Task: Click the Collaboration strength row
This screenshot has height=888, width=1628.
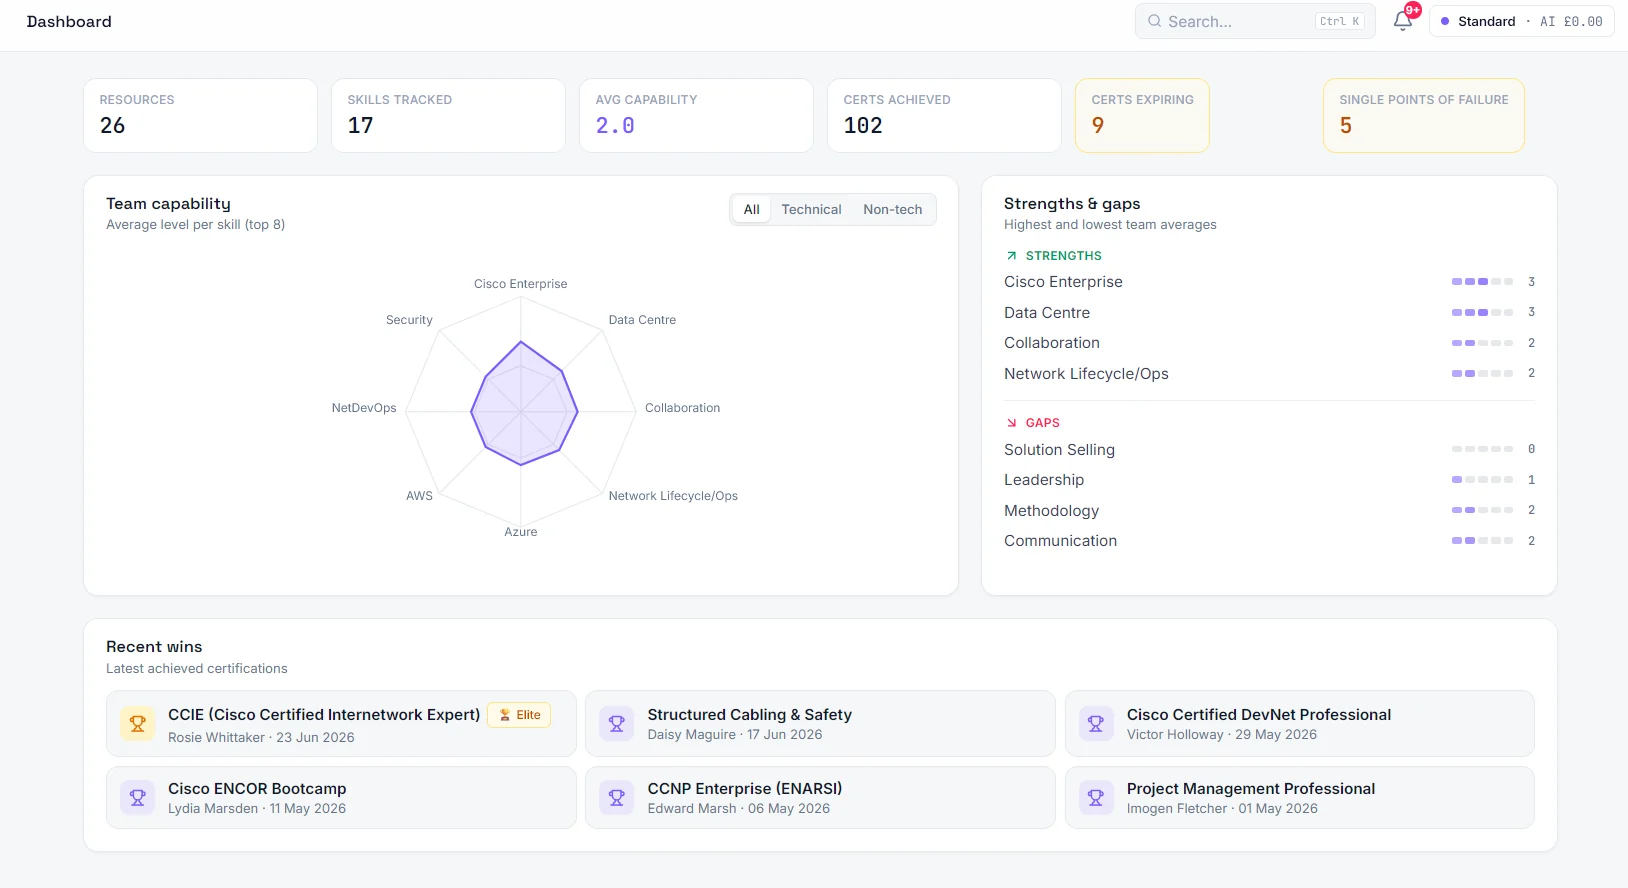Action: click(1269, 343)
